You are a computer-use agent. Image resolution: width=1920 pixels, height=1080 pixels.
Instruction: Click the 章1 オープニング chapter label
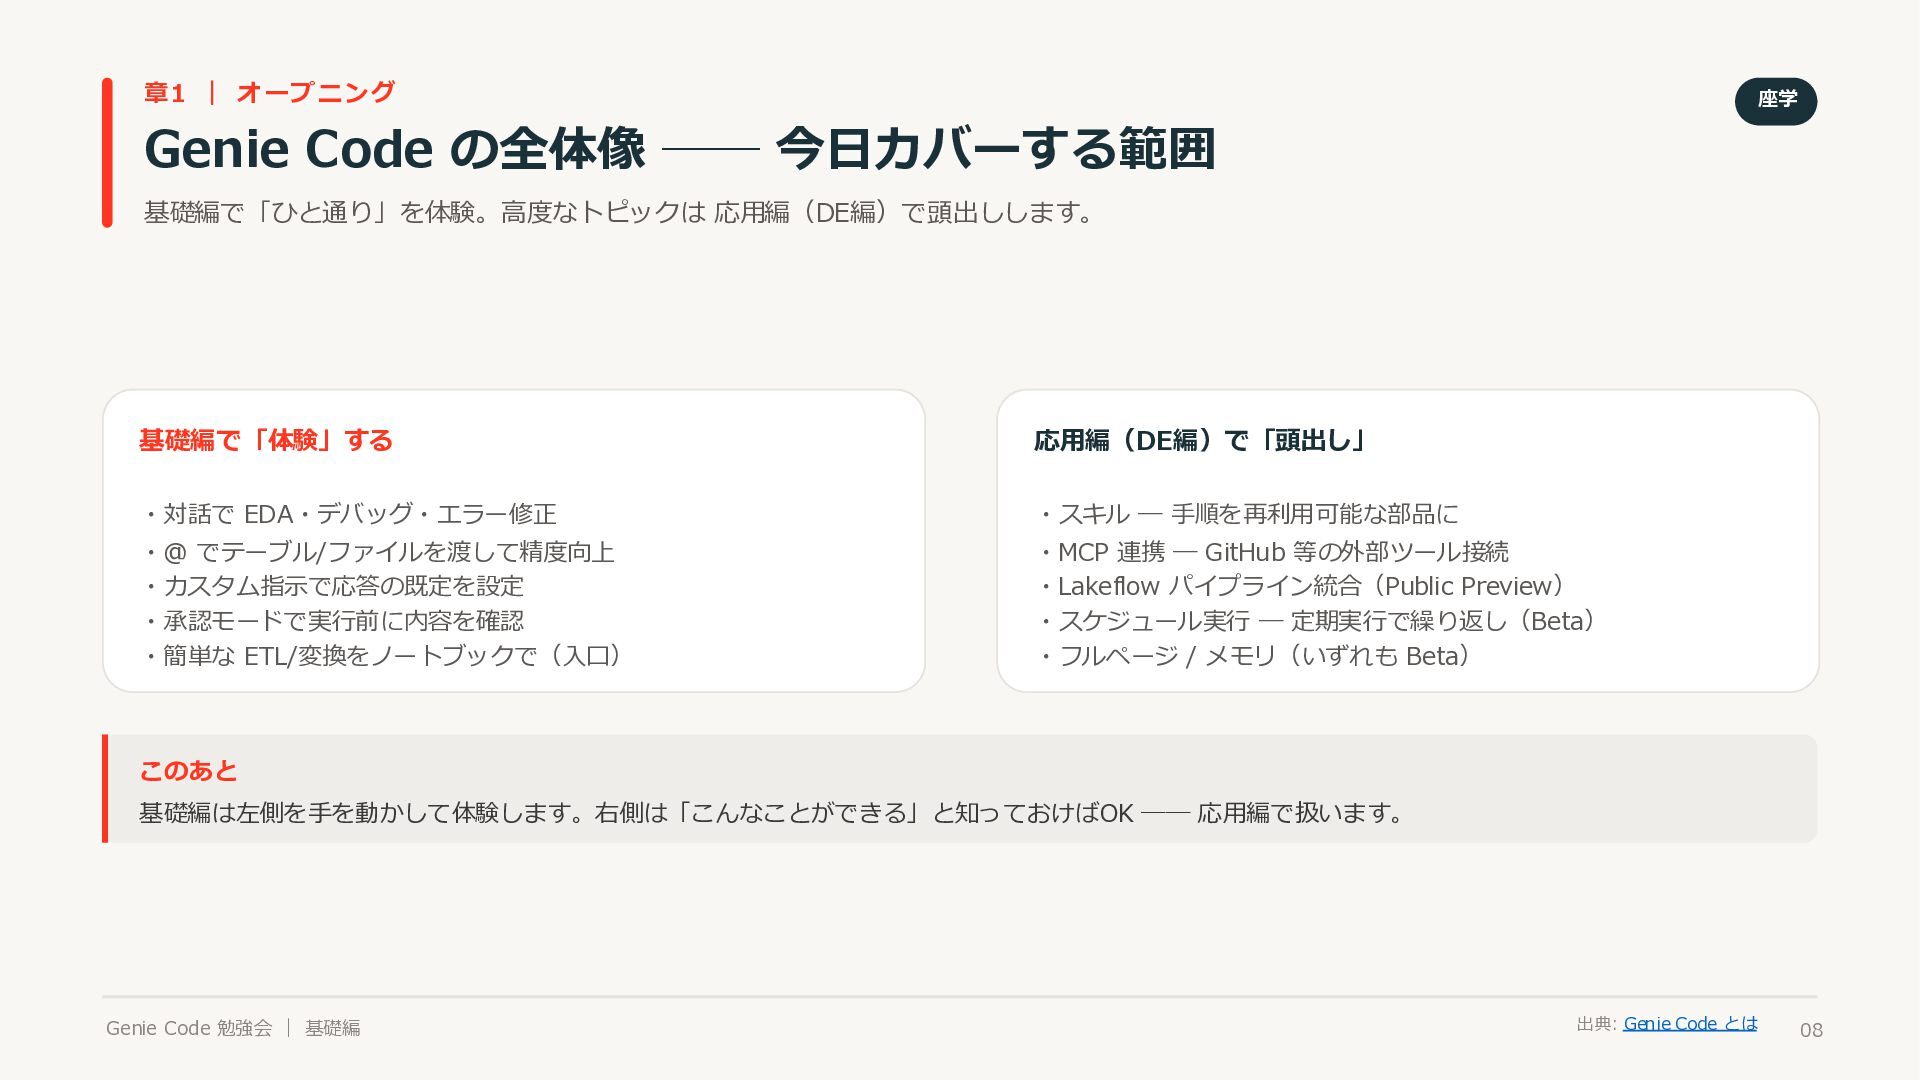click(x=270, y=93)
